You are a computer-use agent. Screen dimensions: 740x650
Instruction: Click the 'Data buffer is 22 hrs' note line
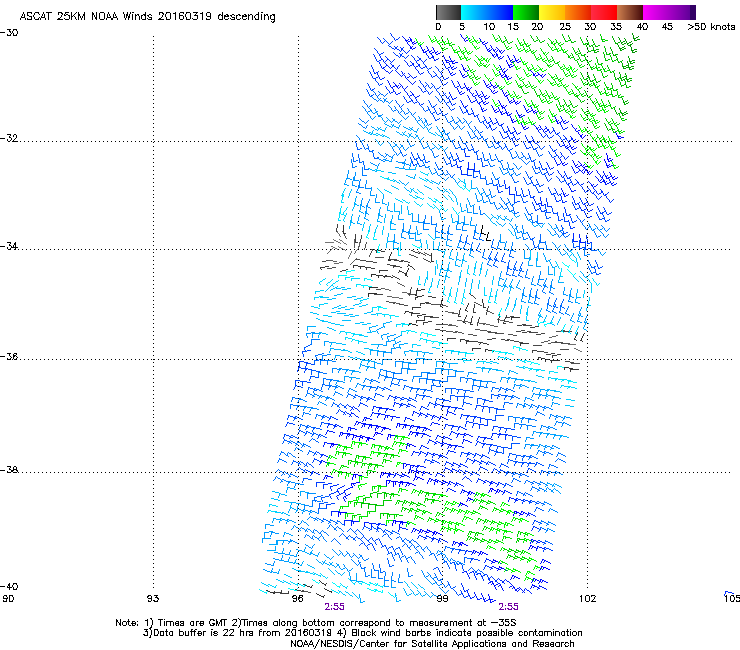[x=362, y=633]
